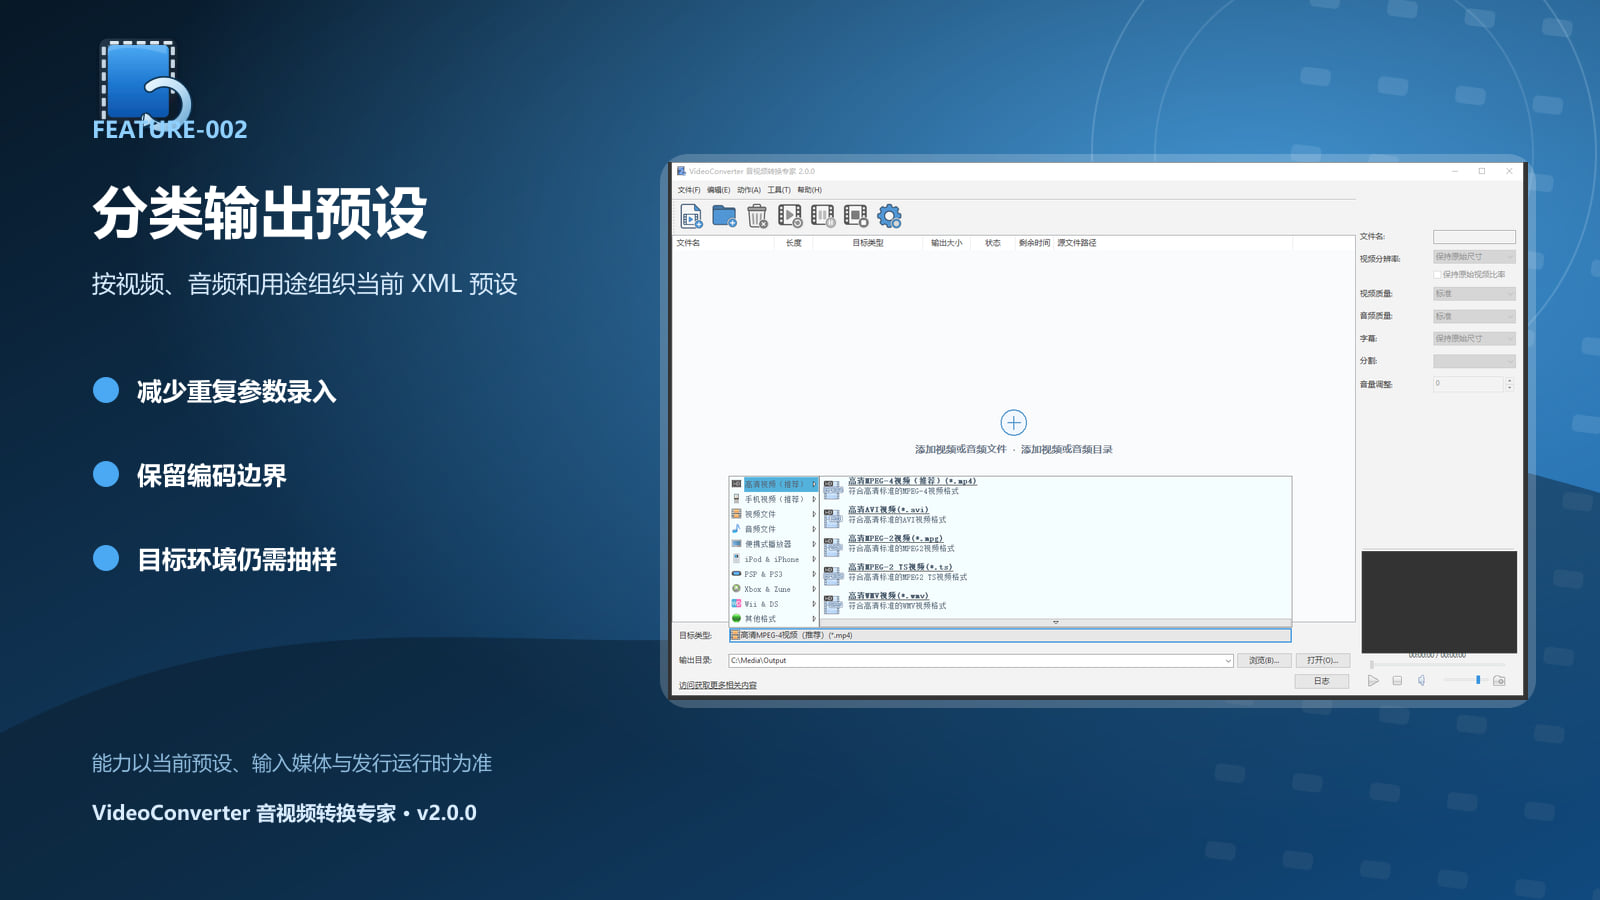Open the 编辑(E) menu
This screenshot has width=1600, height=900.
coord(719,190)
